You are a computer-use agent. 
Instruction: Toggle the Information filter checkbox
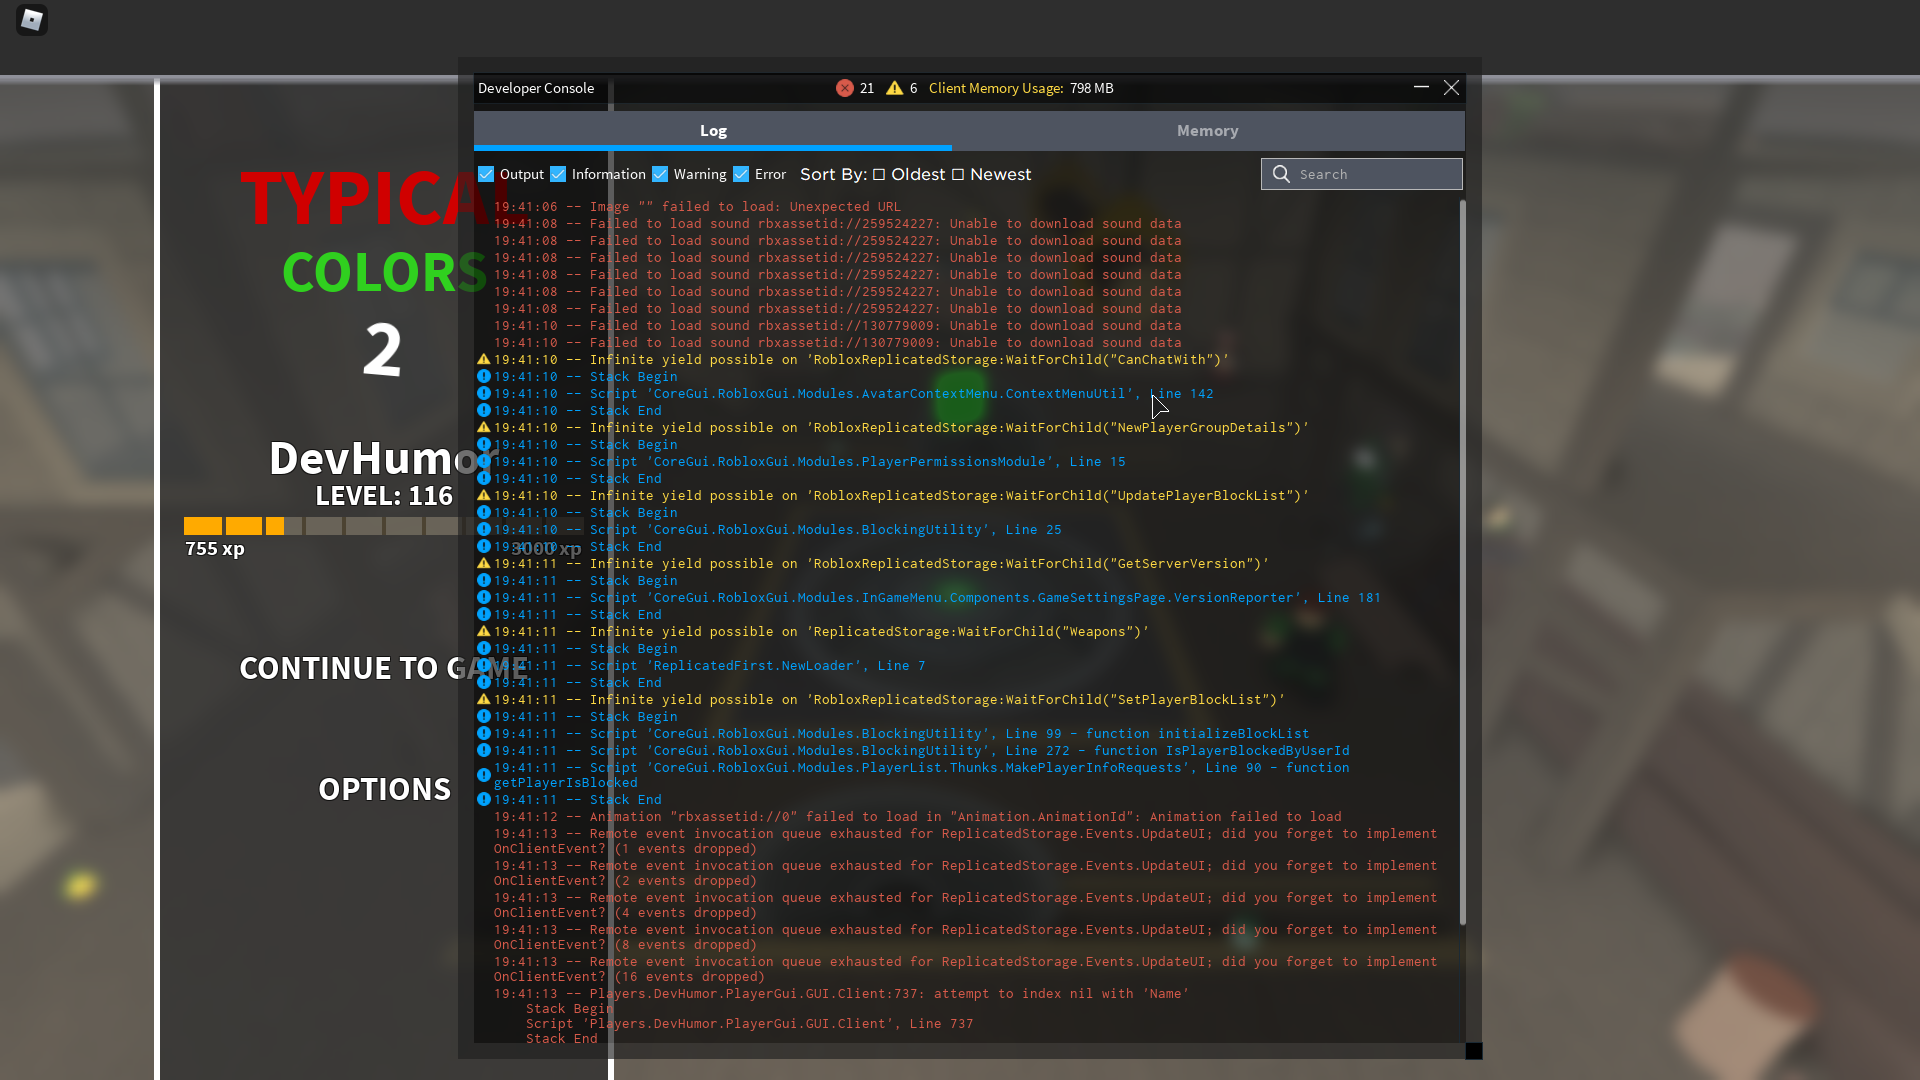[x=558, y=174]
